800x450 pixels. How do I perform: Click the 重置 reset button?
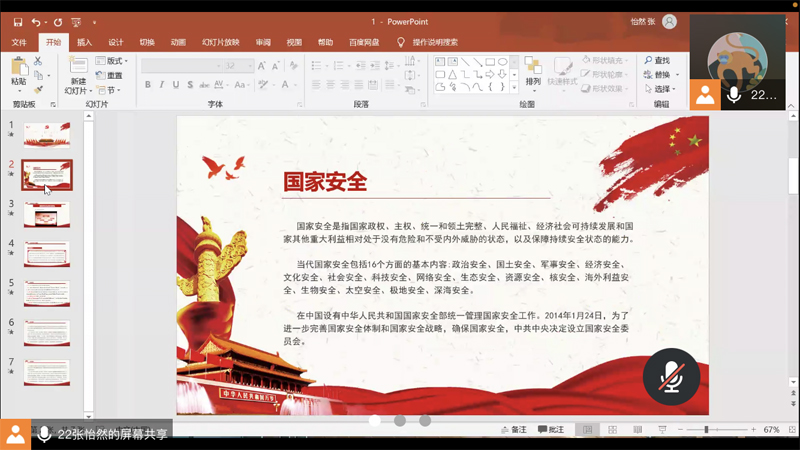pos(110,75)
